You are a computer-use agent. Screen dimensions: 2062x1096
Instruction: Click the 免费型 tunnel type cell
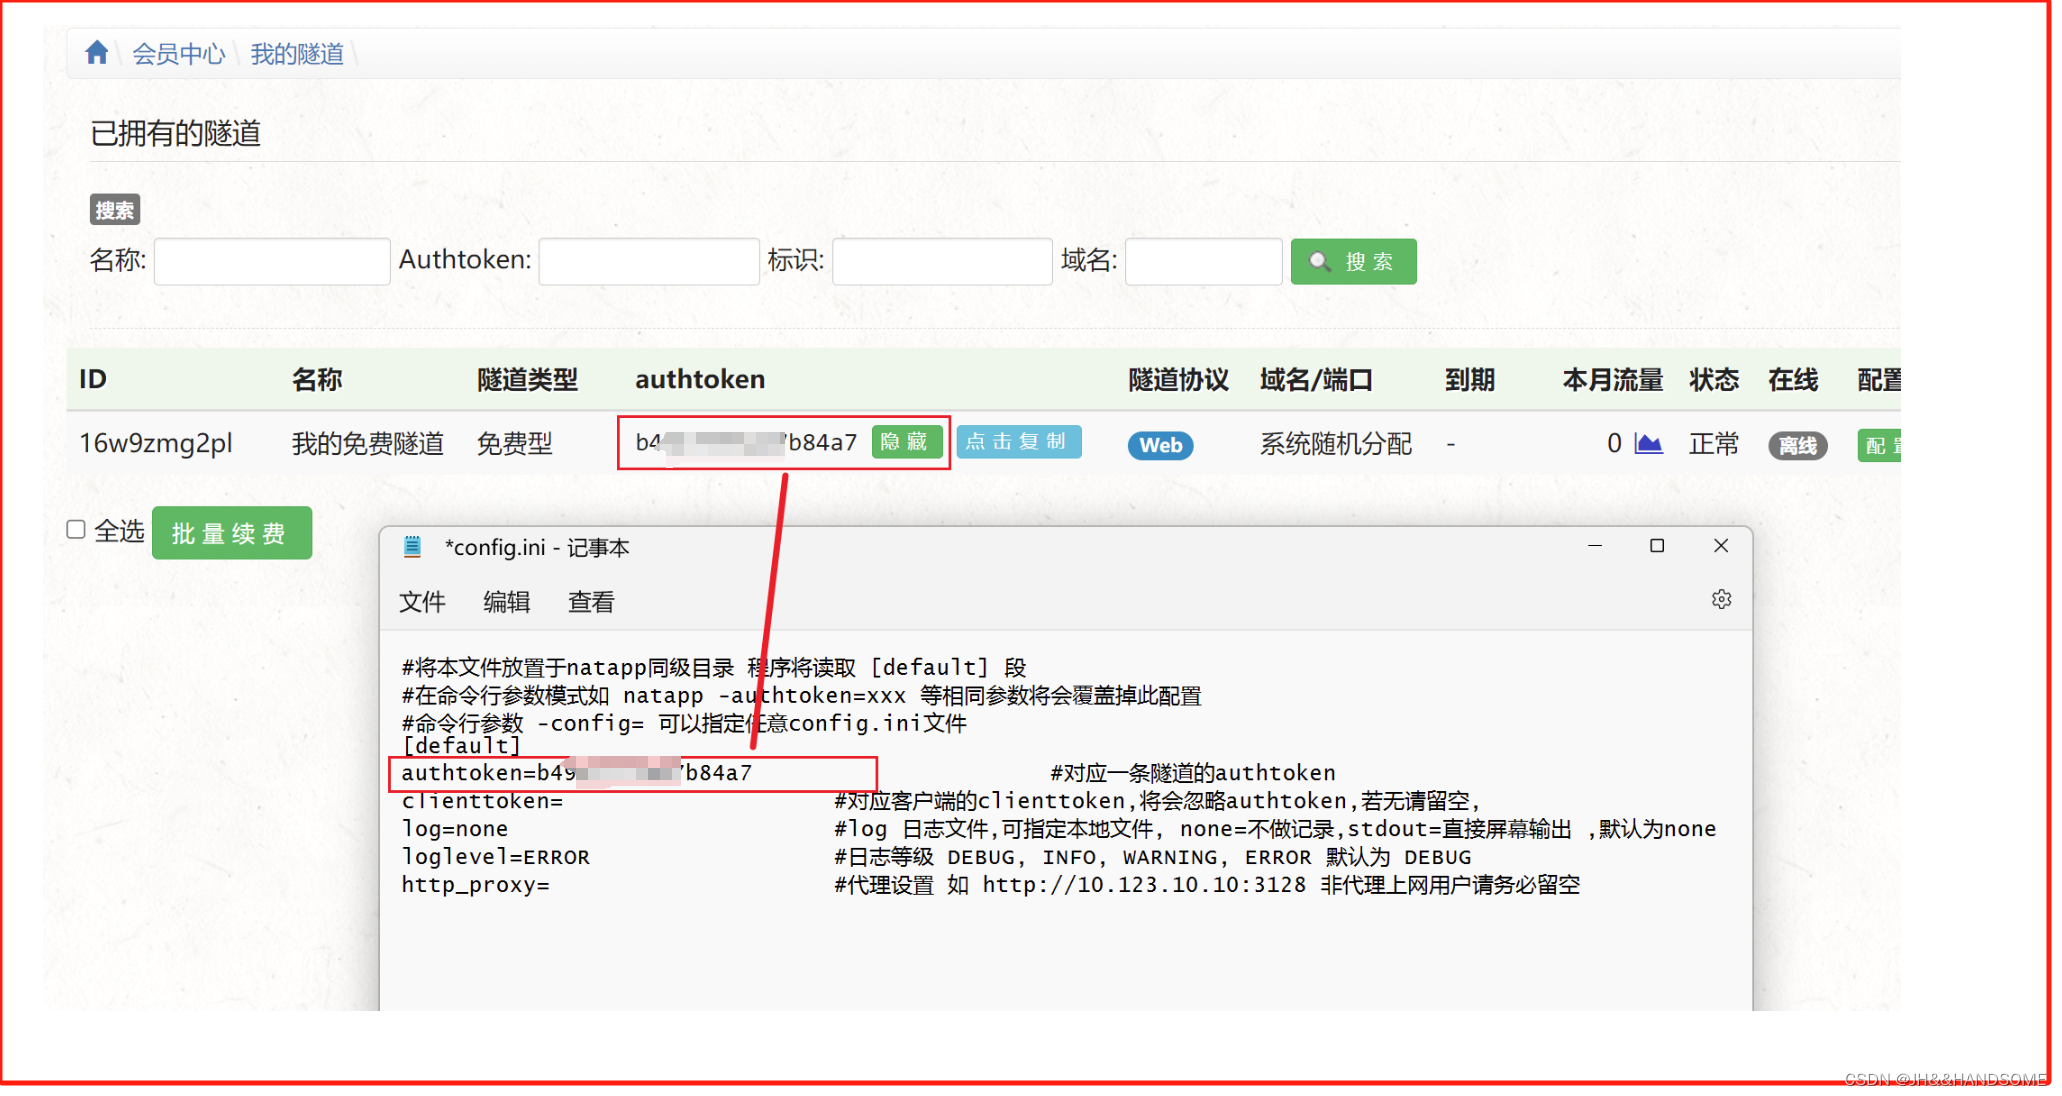coord(515,443)
